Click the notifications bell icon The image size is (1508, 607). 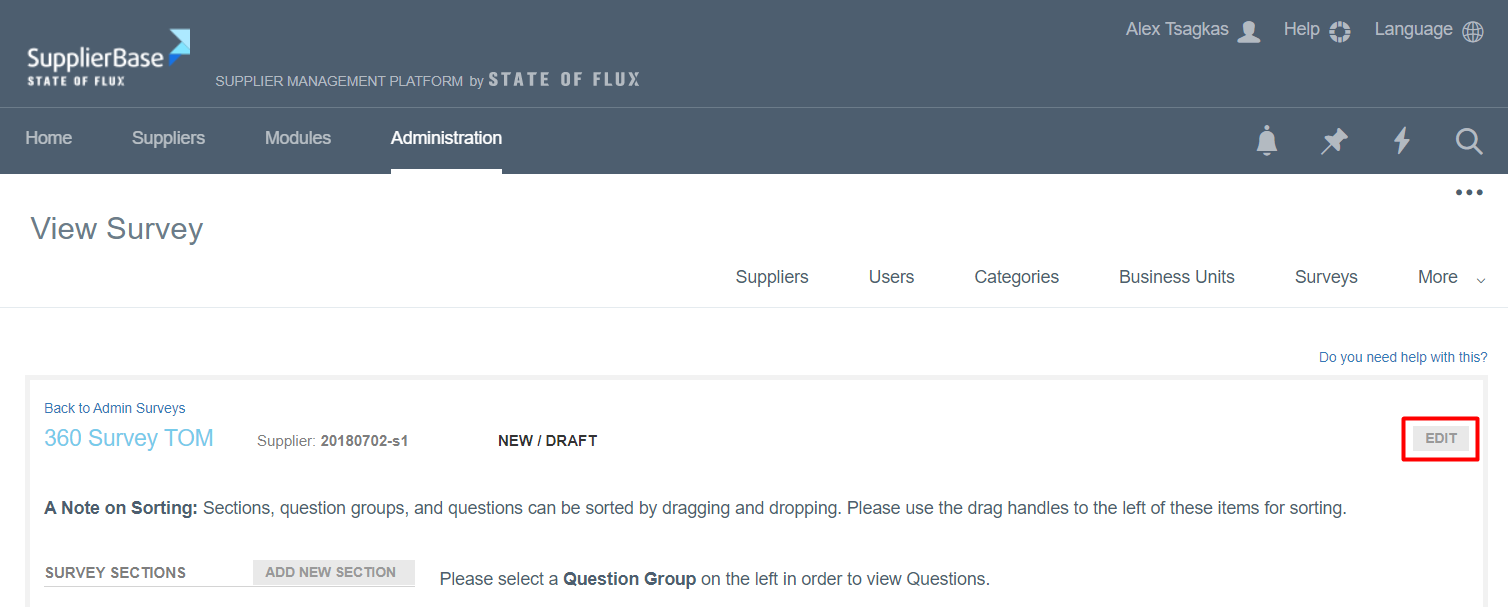click(1267, 141)
